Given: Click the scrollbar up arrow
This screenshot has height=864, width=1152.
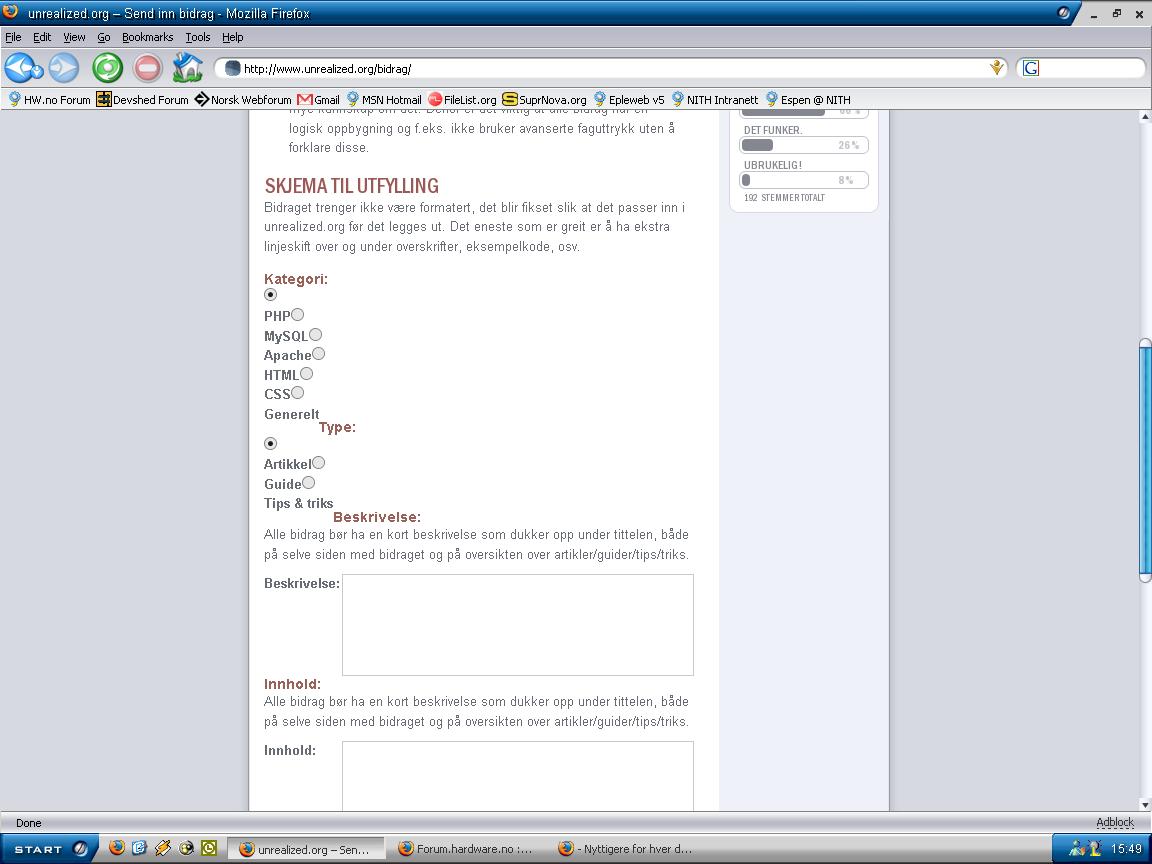Looking at the screenshot, I should pos(1145,117).
